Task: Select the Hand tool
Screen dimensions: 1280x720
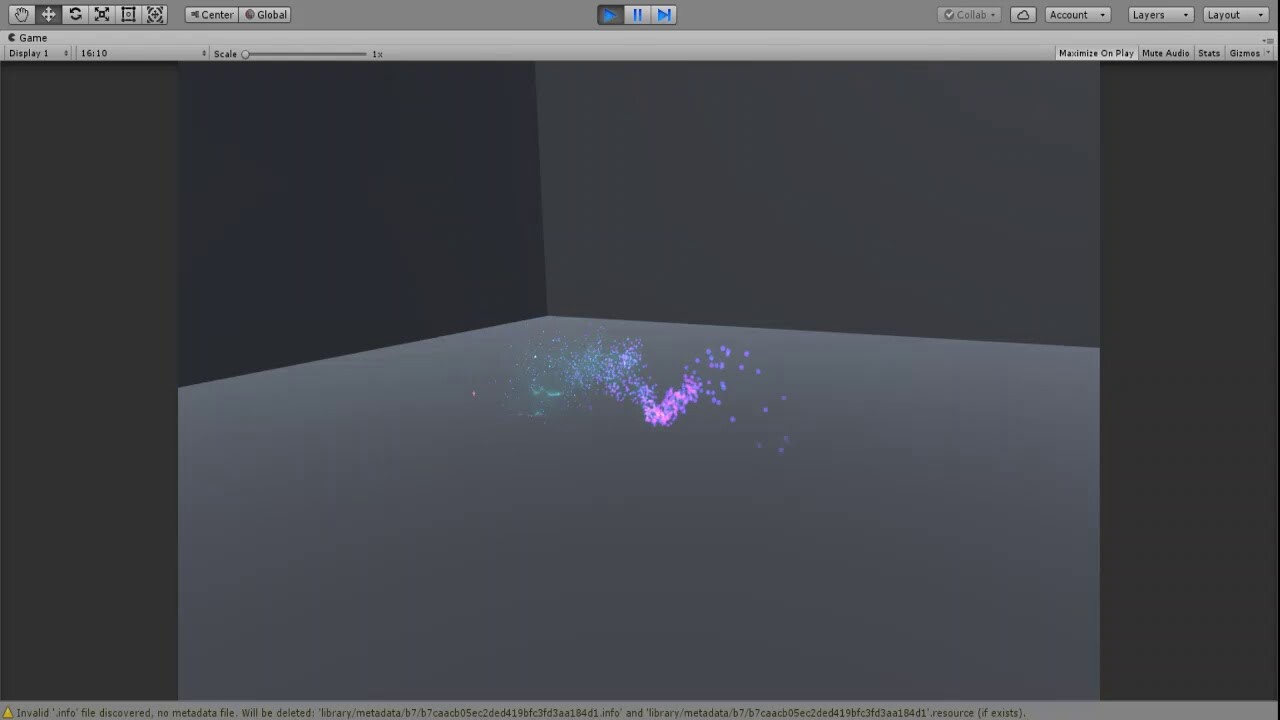Action: click(21, 14)
